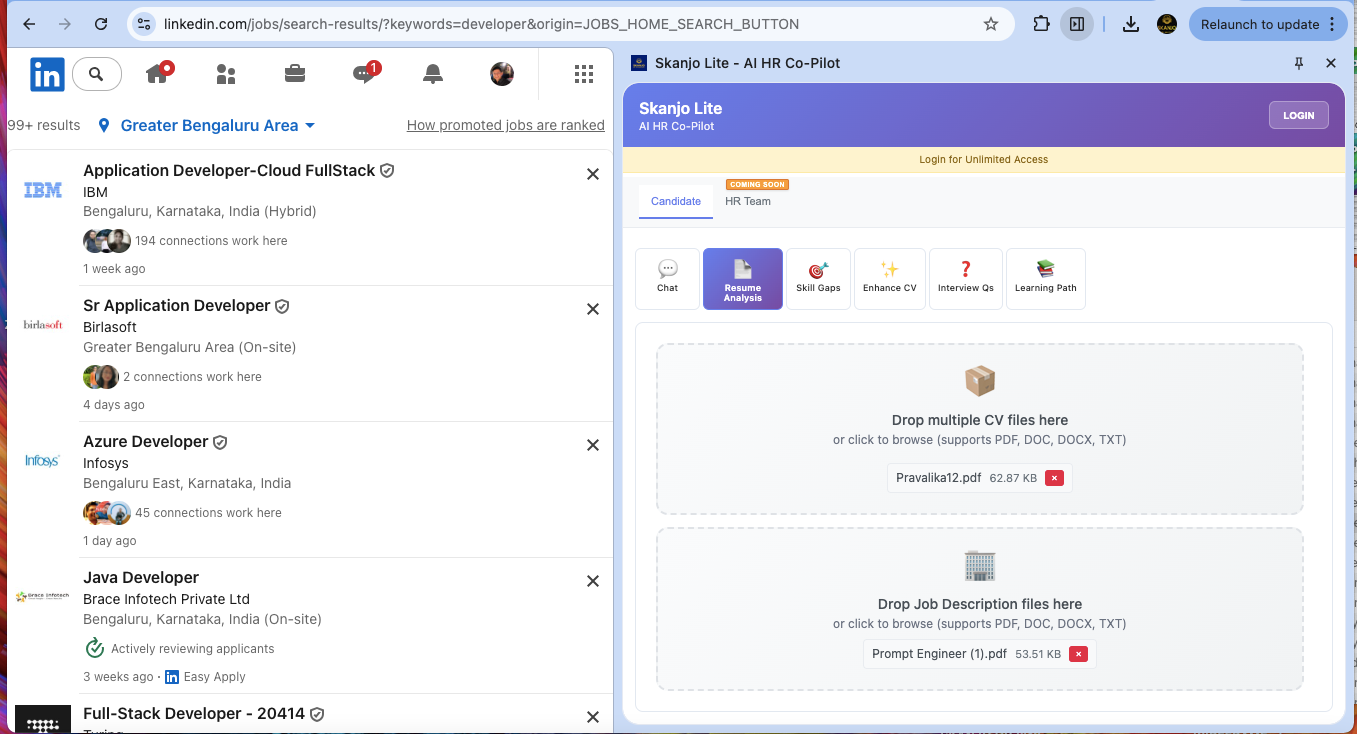The width and height of the screenshot is (1357, 734).
Task: Click the browser forward arrow
Action: (65, 24)
